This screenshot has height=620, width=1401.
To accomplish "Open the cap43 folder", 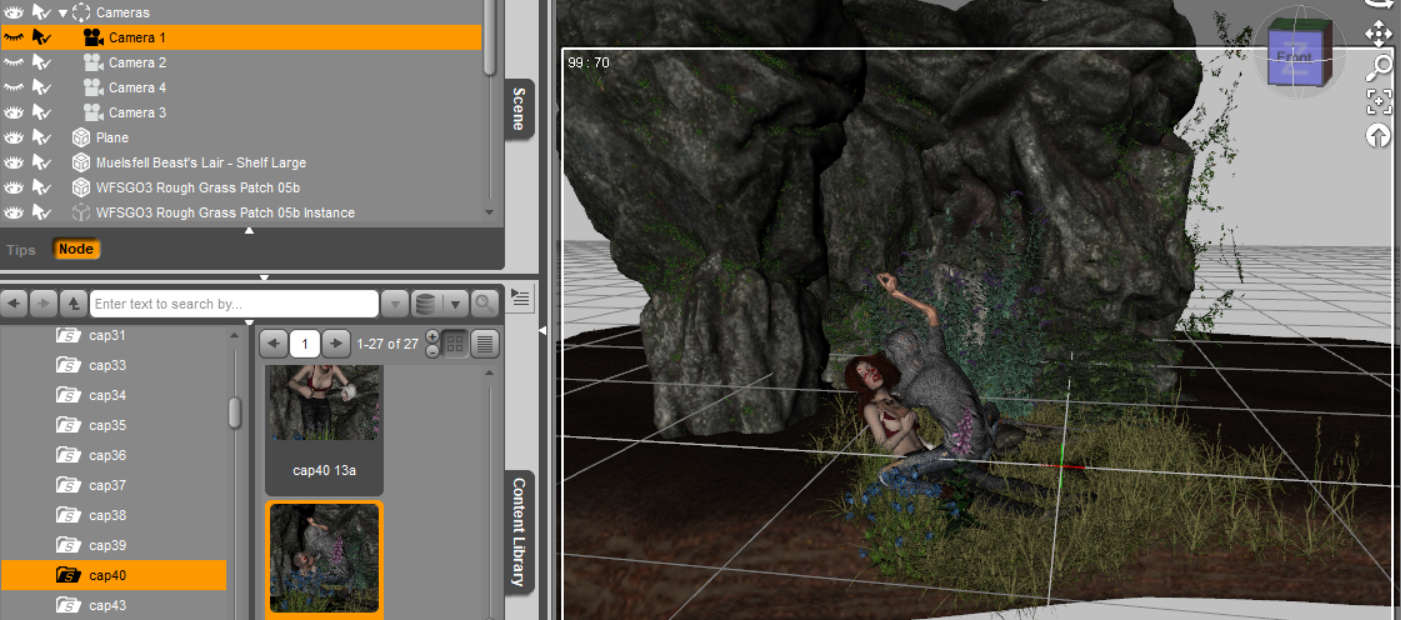I will [x=107, y=606].
